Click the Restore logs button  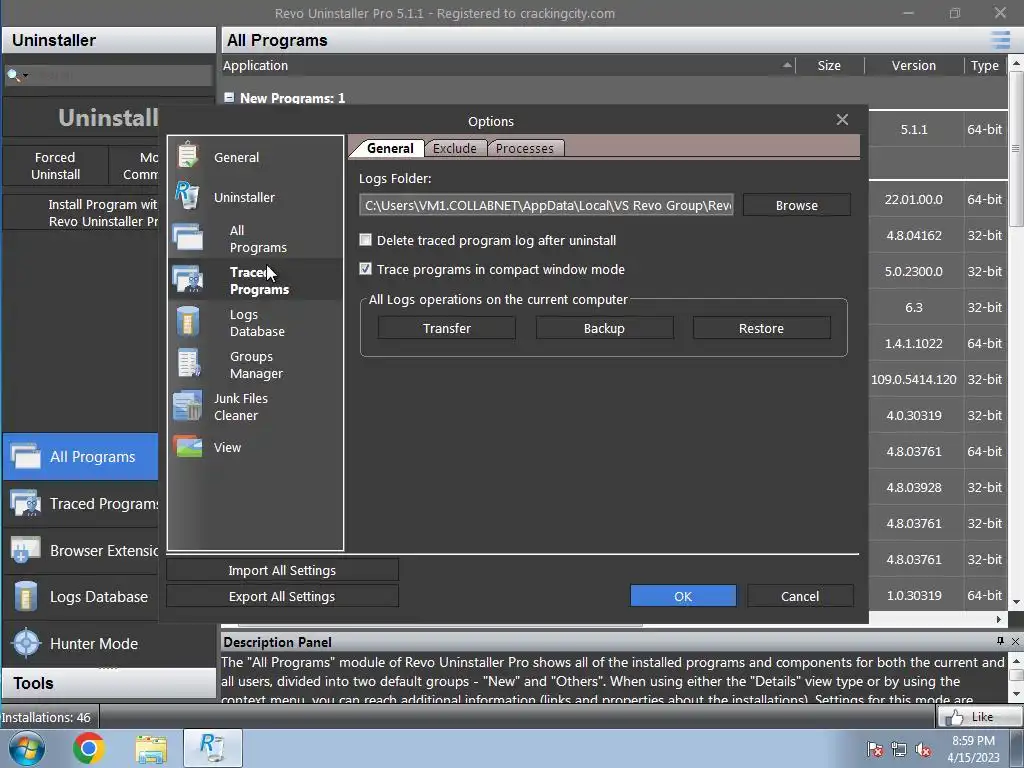pos(761,328)
